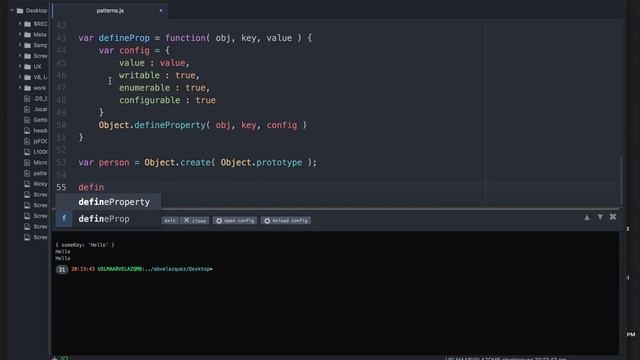The width and height of the screenshot is (640, 360).
Task: Click the Getti file icon
Action: point(27,120)
